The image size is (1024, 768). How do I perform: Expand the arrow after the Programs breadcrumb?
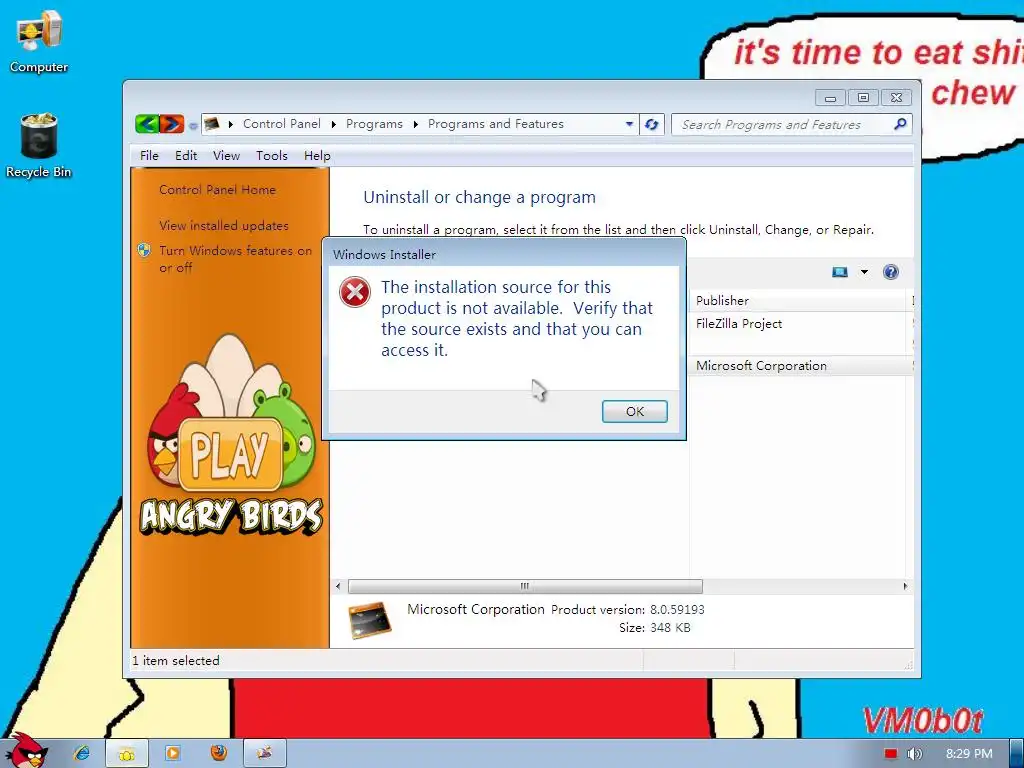point(415,124)
